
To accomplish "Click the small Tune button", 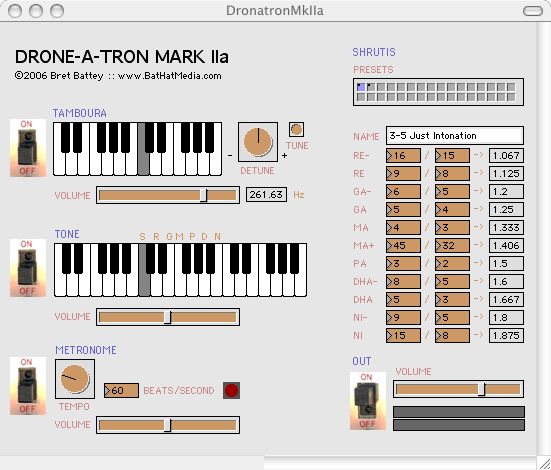I will (x=296, y=129).
